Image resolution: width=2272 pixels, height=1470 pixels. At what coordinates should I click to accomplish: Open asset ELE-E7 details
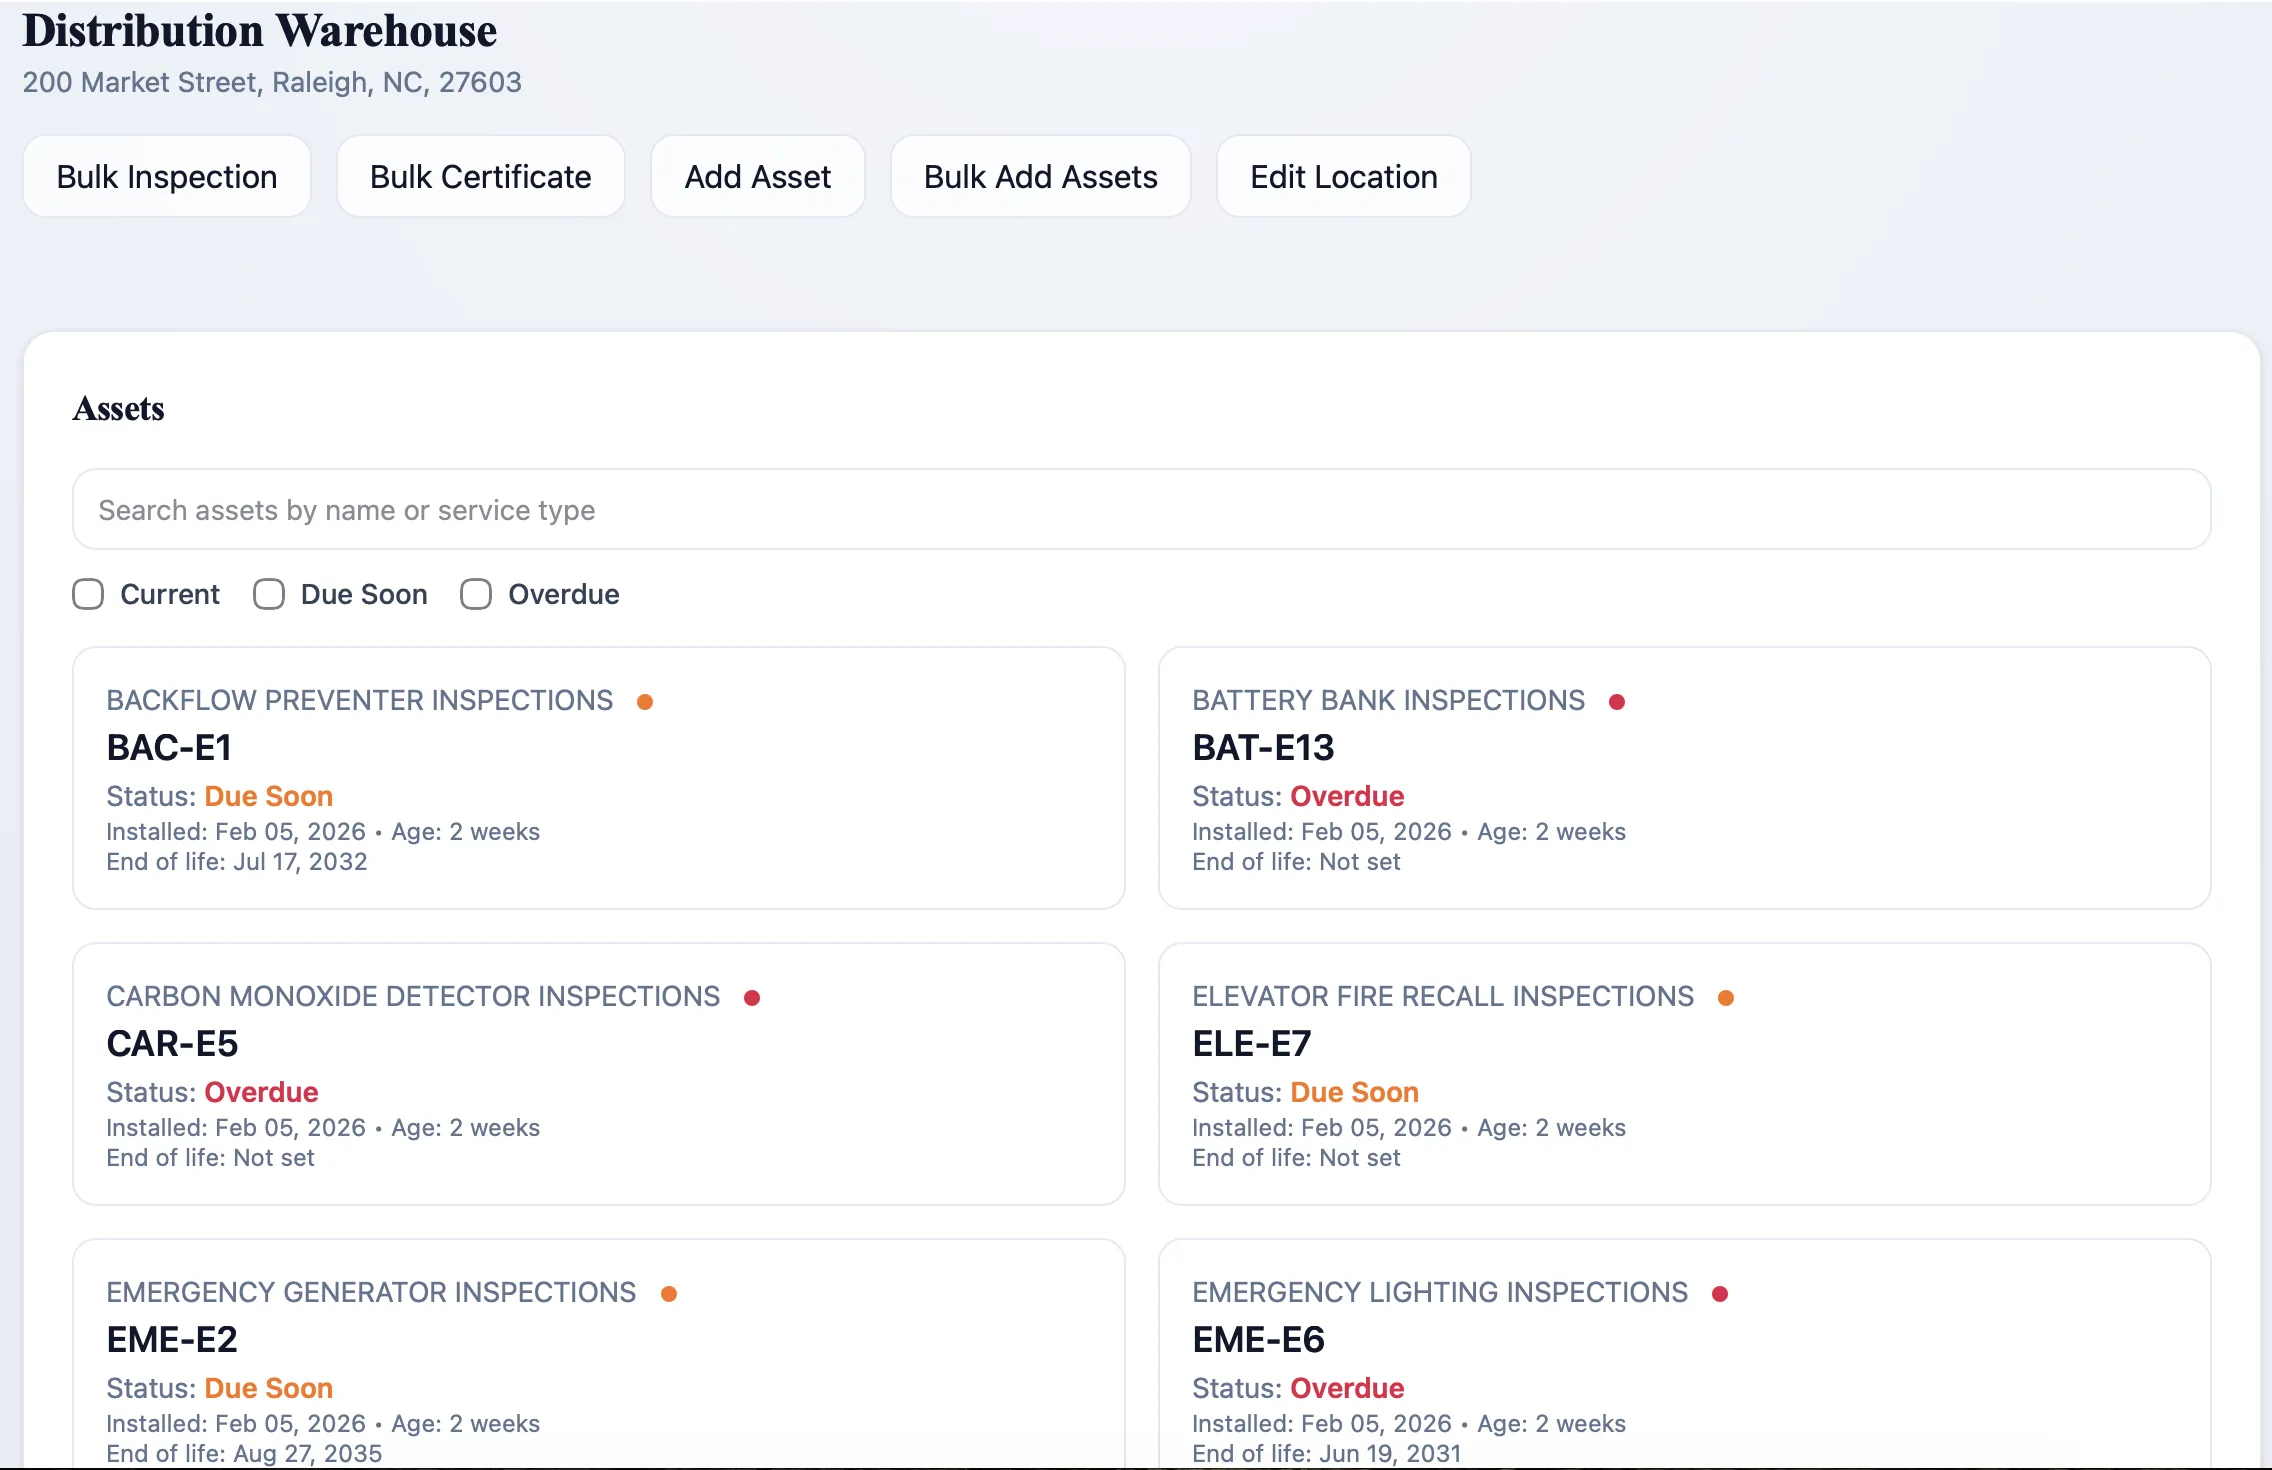[1254, 1043]
